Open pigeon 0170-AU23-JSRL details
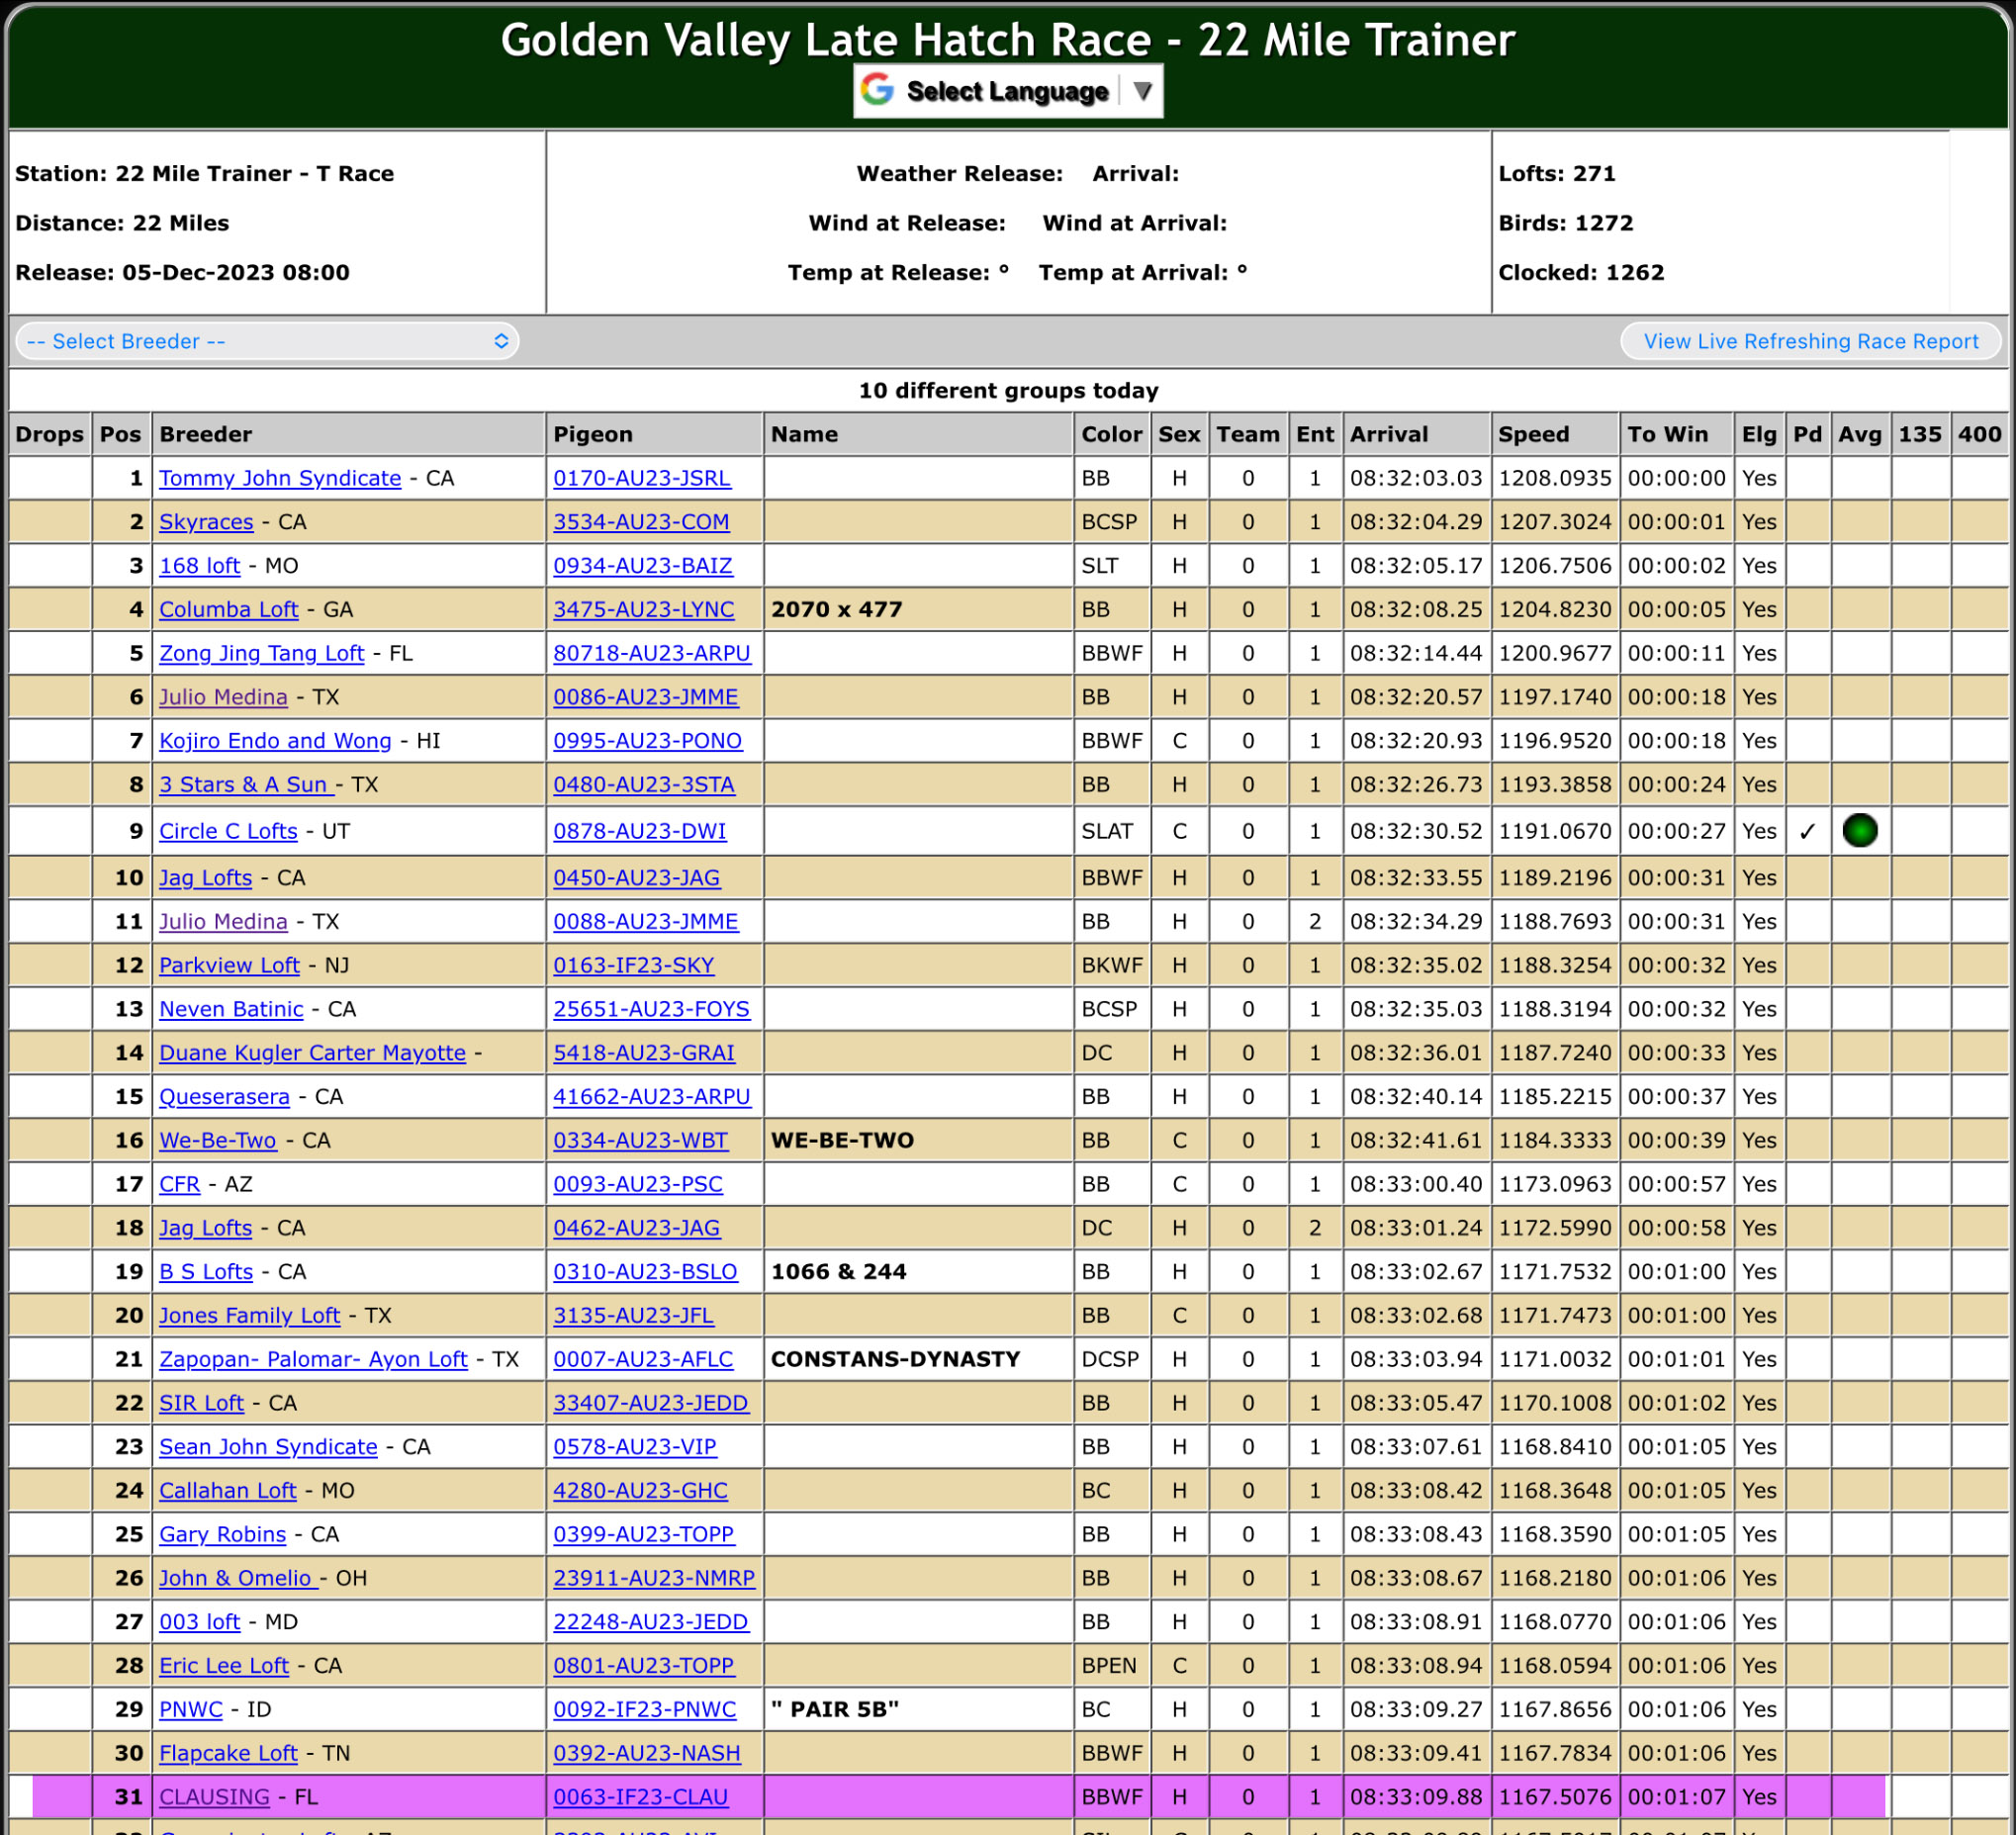2016x1835 pixels. point(641,478)
